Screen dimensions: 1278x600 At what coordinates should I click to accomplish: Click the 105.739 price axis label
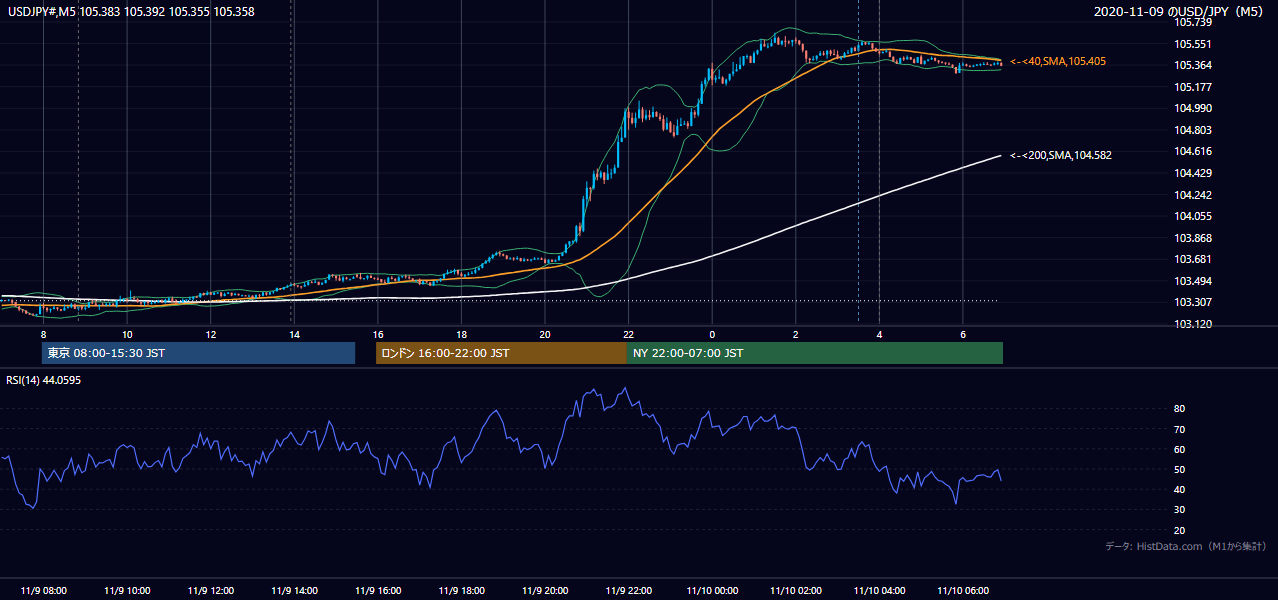pos(1193,22)
